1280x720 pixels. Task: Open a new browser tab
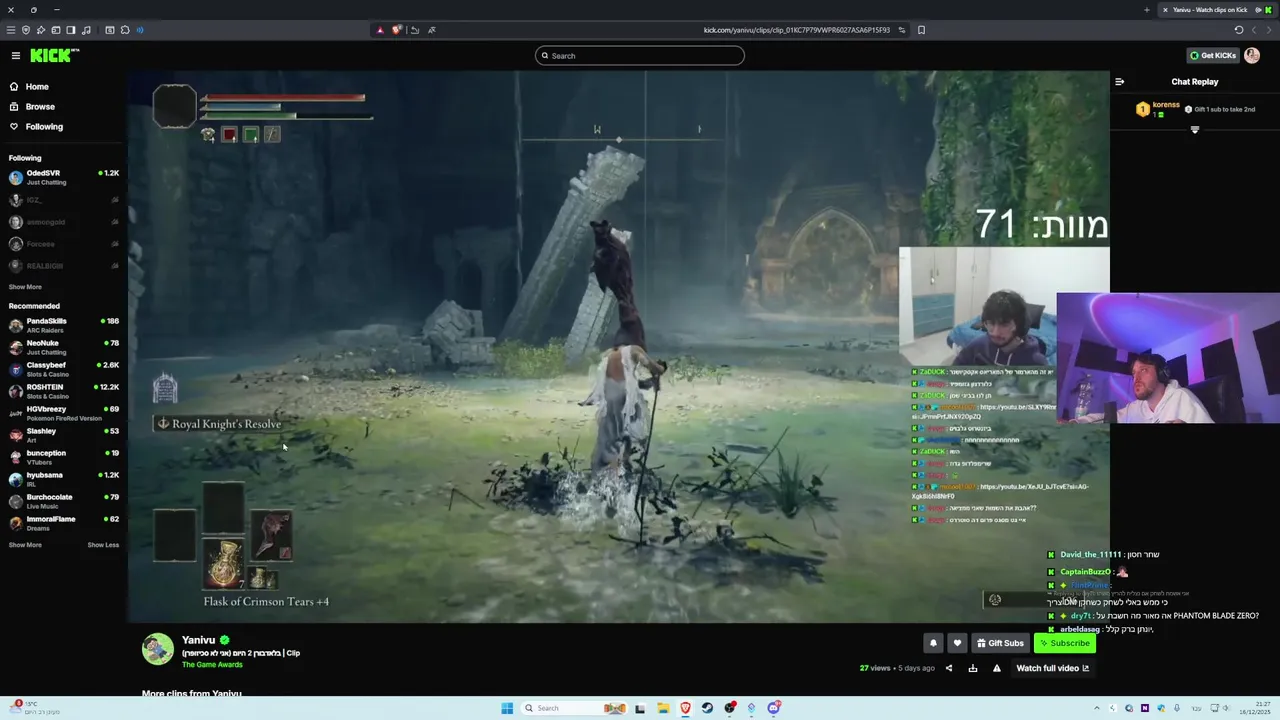click(x=1146, y=10)
